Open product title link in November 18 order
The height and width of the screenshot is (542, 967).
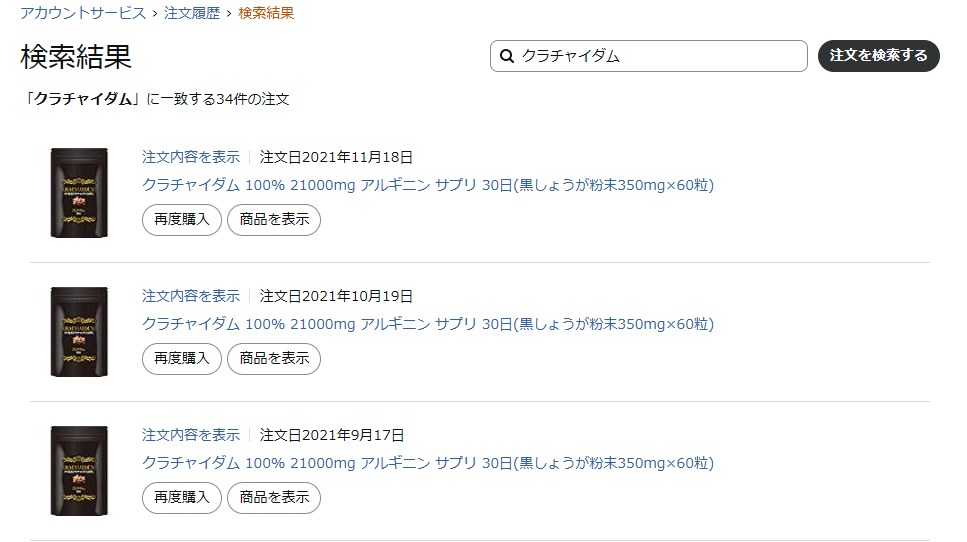click(428, 185)
